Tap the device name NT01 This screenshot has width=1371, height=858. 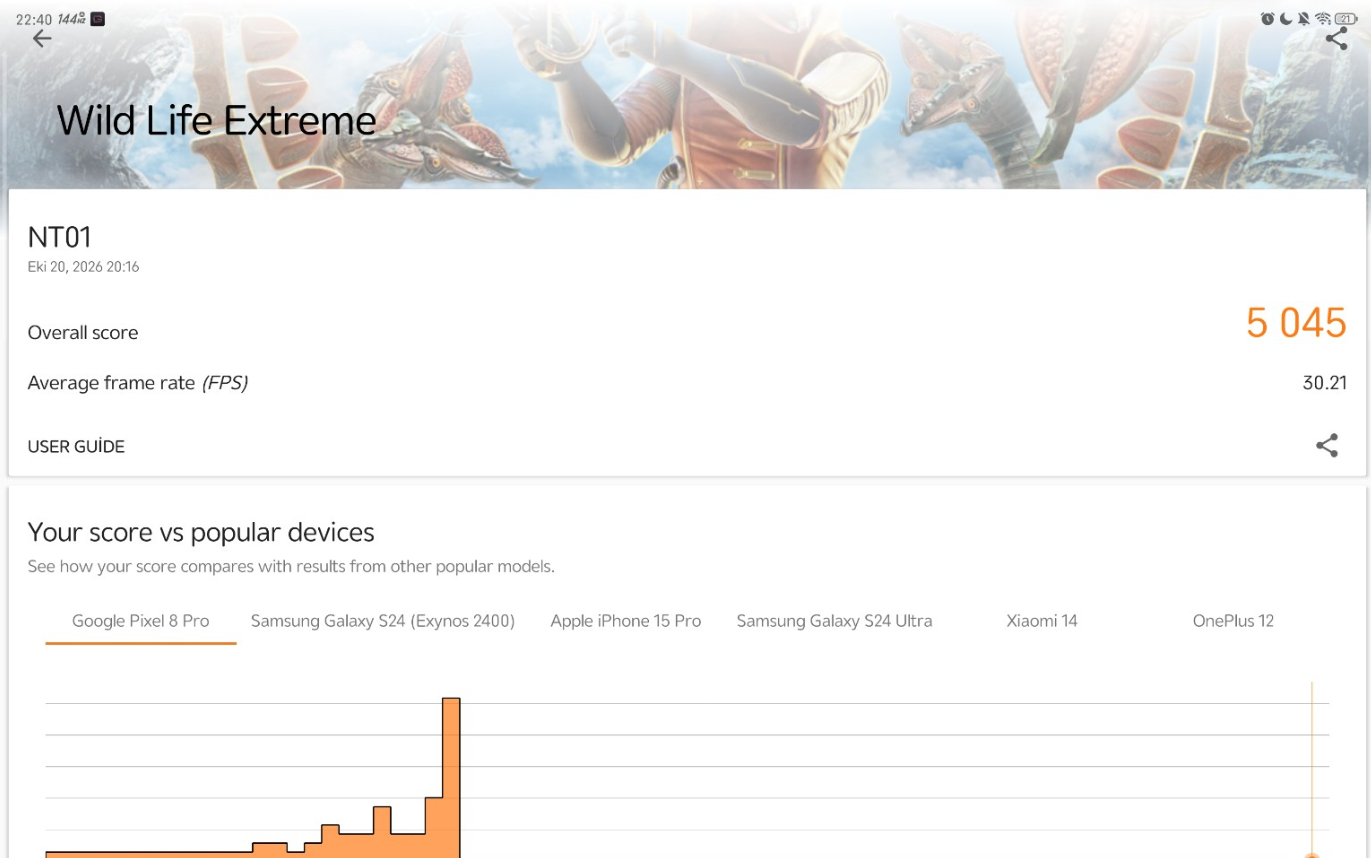tap(60, 237)
